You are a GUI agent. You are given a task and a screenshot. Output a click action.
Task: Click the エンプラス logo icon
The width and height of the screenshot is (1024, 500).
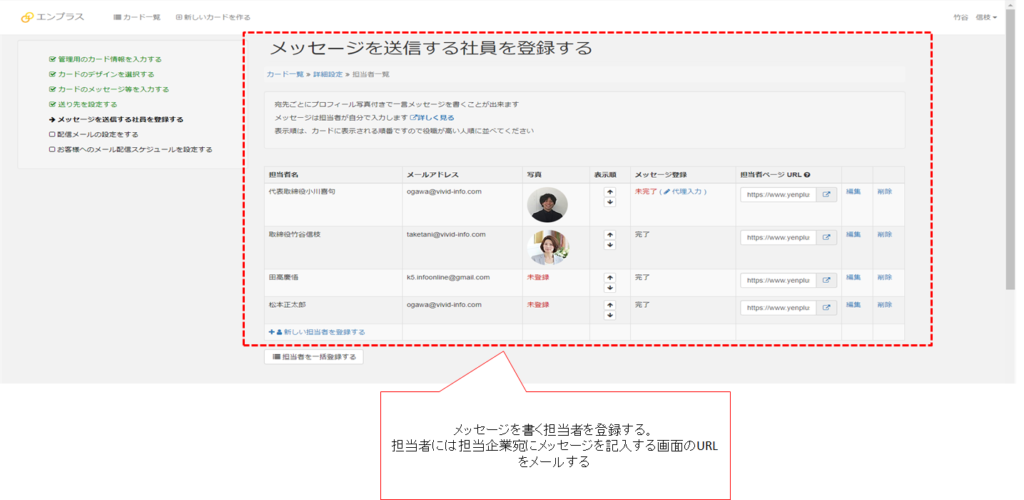click(x=27, y=17)
